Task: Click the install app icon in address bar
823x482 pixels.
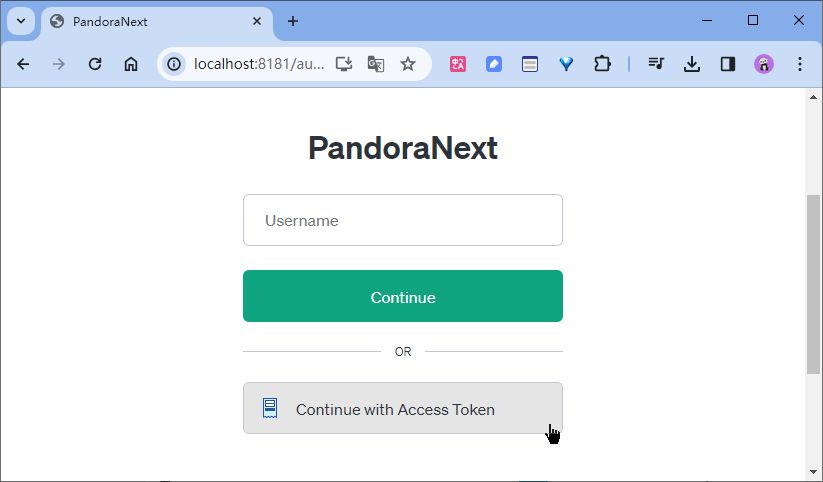Action: coord(344,64)
